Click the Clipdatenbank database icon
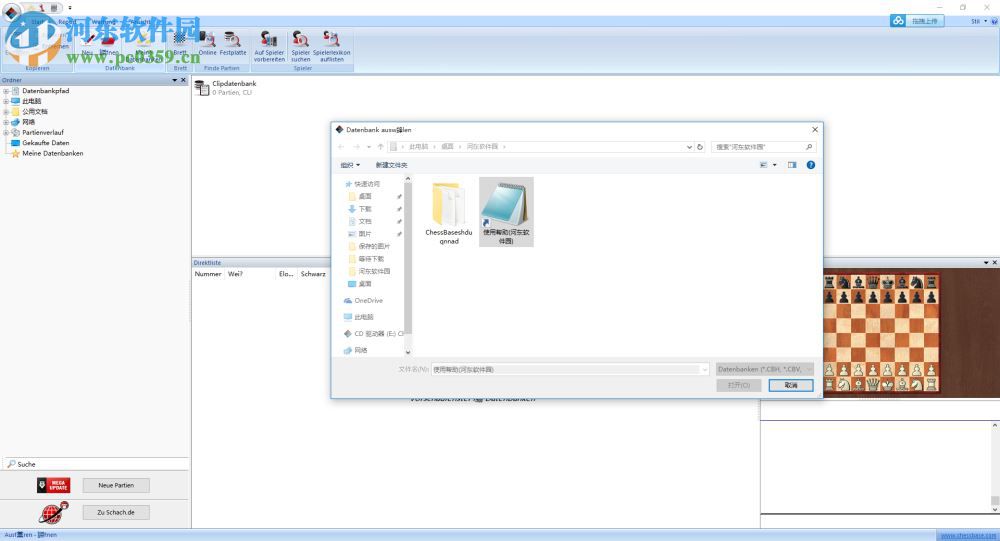The image size is (1000, 541). pos(202,88)
